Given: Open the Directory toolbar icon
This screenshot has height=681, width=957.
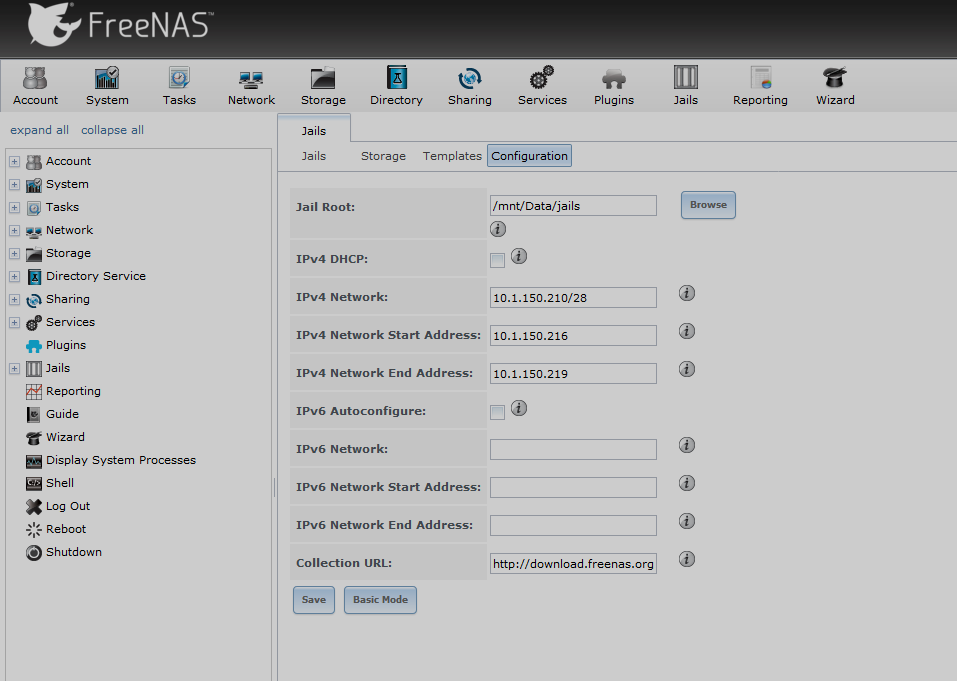Looking at the screenshot, I should tap(396, 86).
